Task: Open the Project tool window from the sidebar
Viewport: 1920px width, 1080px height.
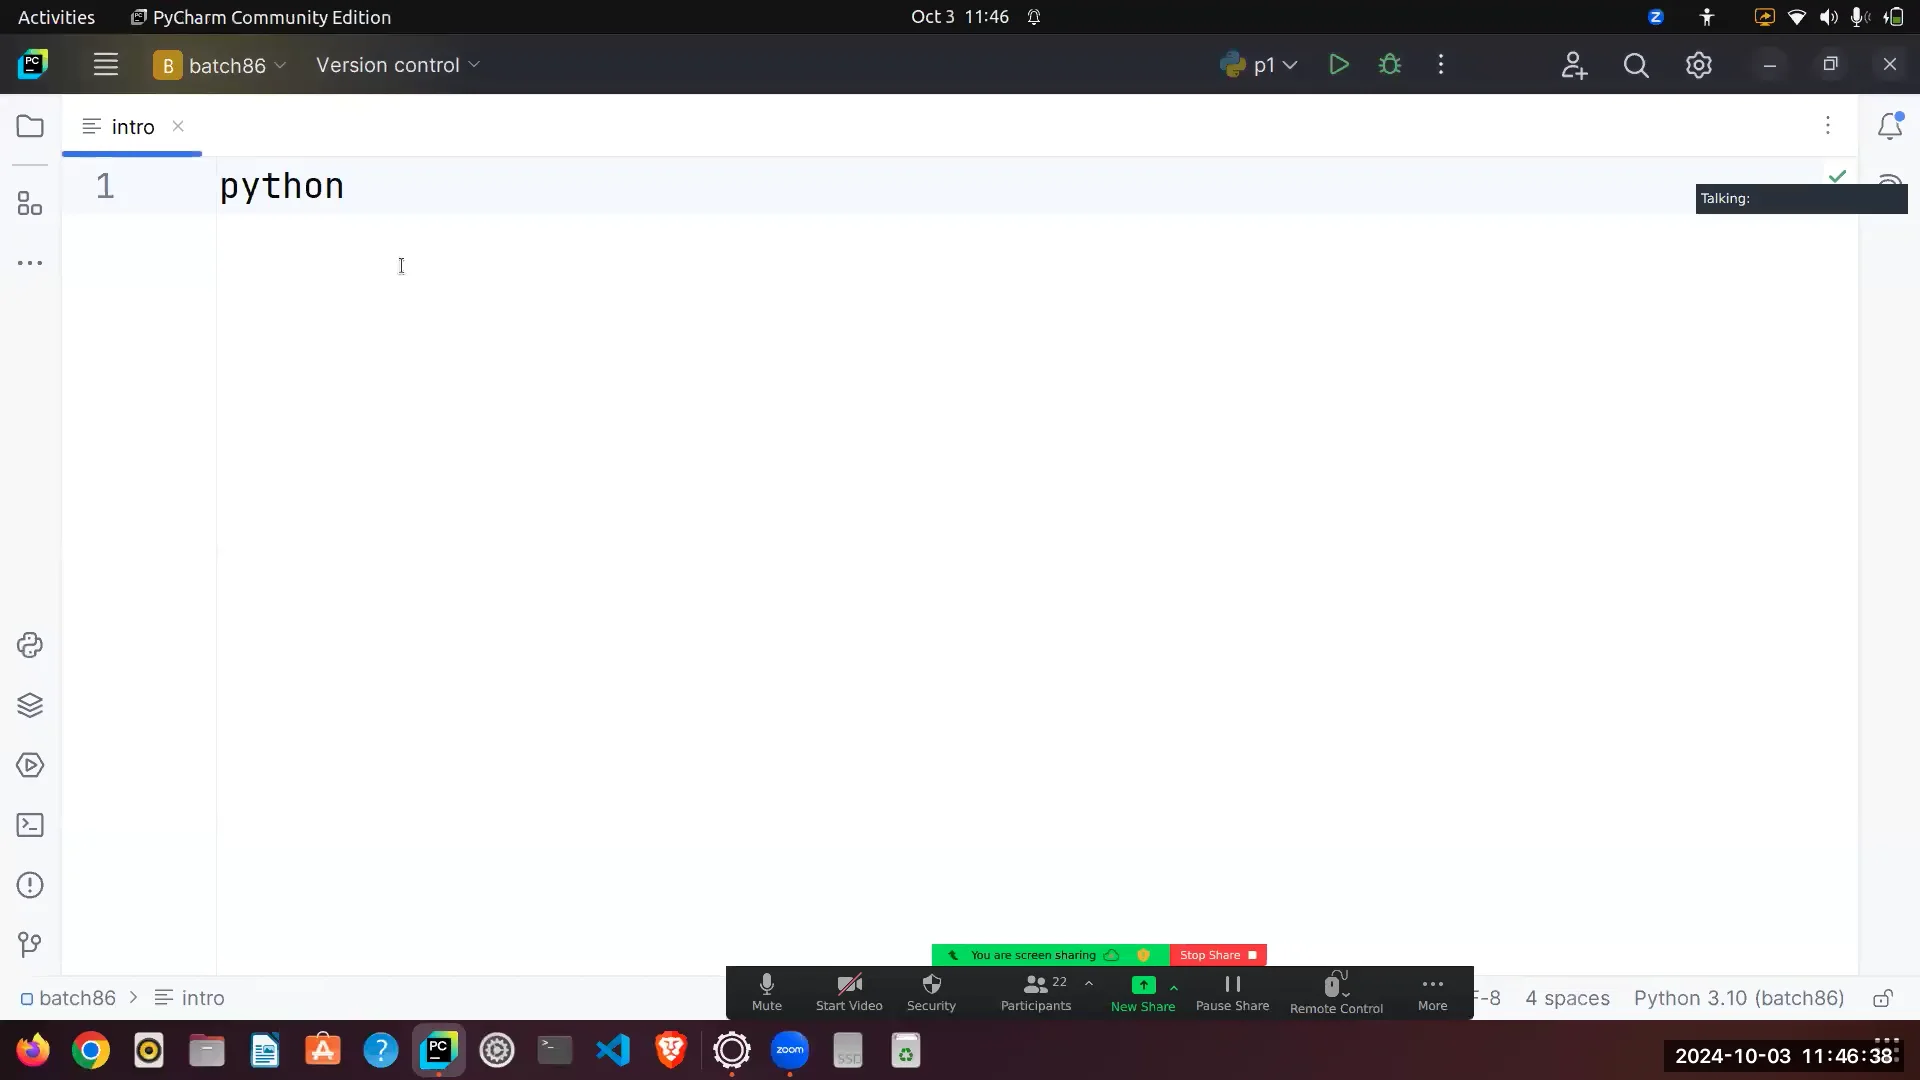Action: (30, 126)
